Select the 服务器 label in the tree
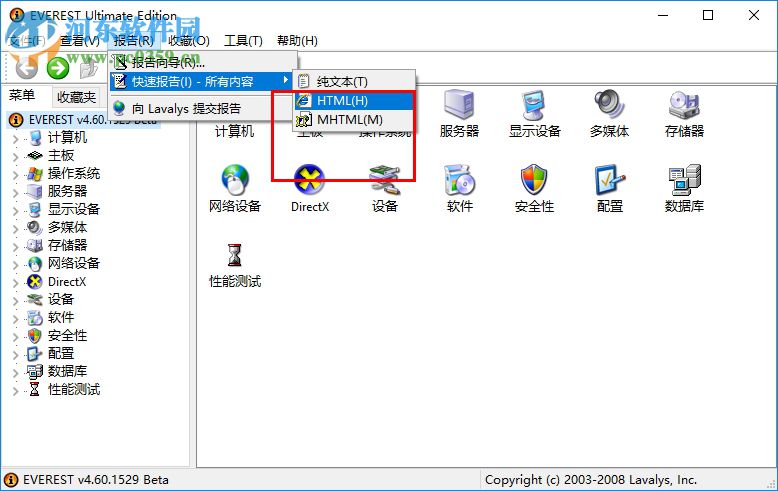This screenshot has height=491, width=778. click(x=67, y=191)
